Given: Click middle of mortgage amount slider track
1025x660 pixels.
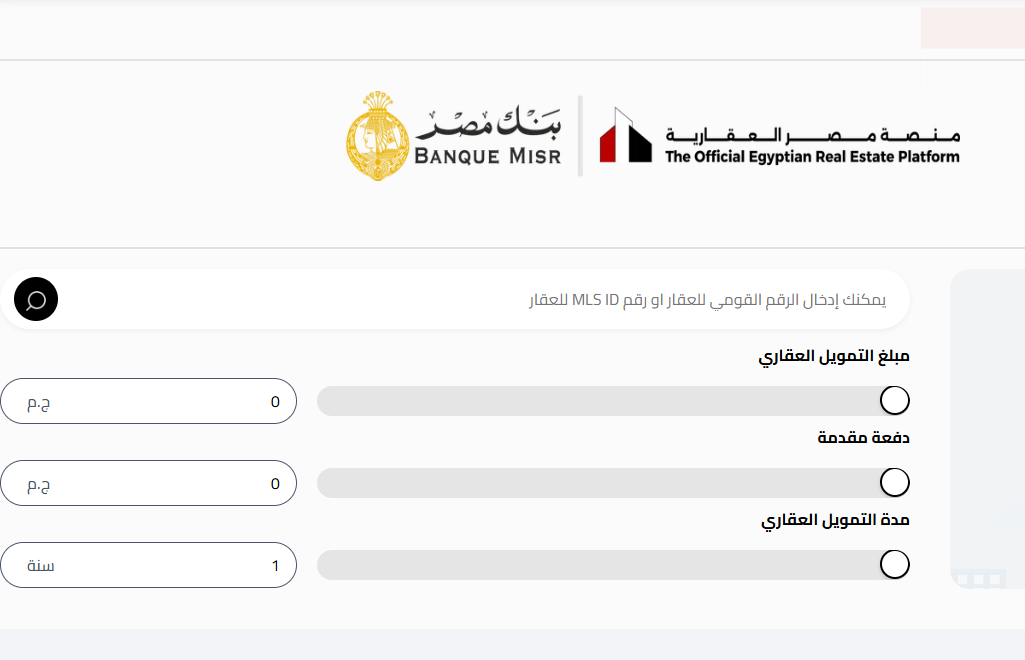Looking at the screenshot, I should [x=612, y=401].
